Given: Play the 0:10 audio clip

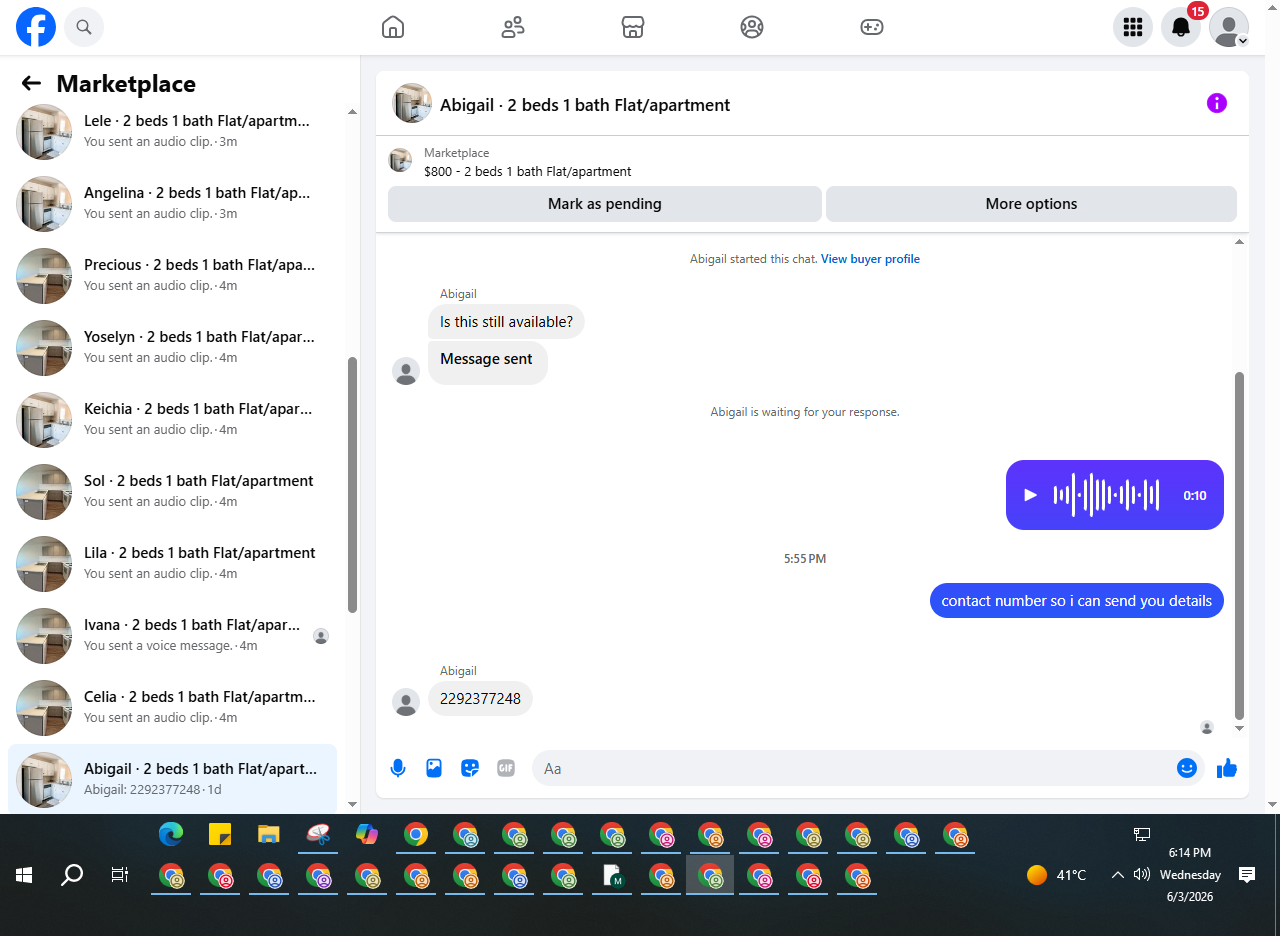Looking at the screenshot, I should pos(1030,495).
